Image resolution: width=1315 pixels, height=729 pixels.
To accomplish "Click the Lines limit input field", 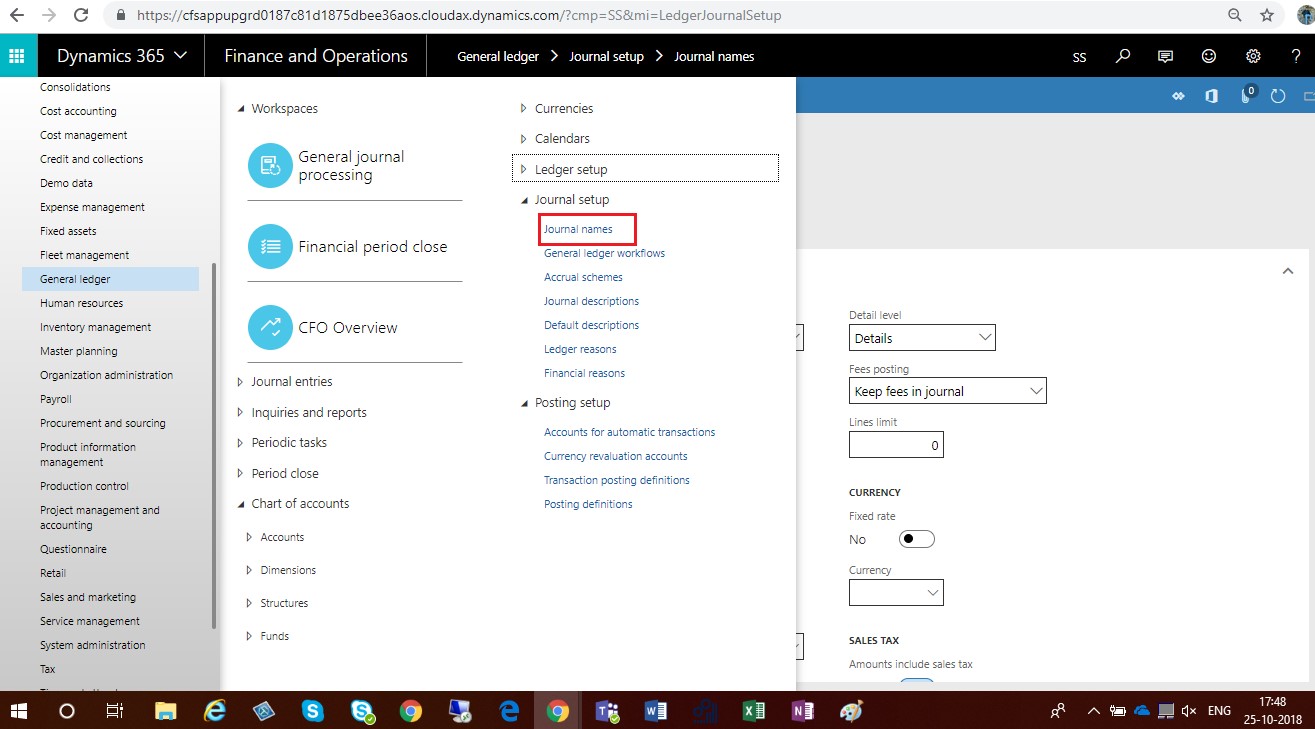I will 896,445.
